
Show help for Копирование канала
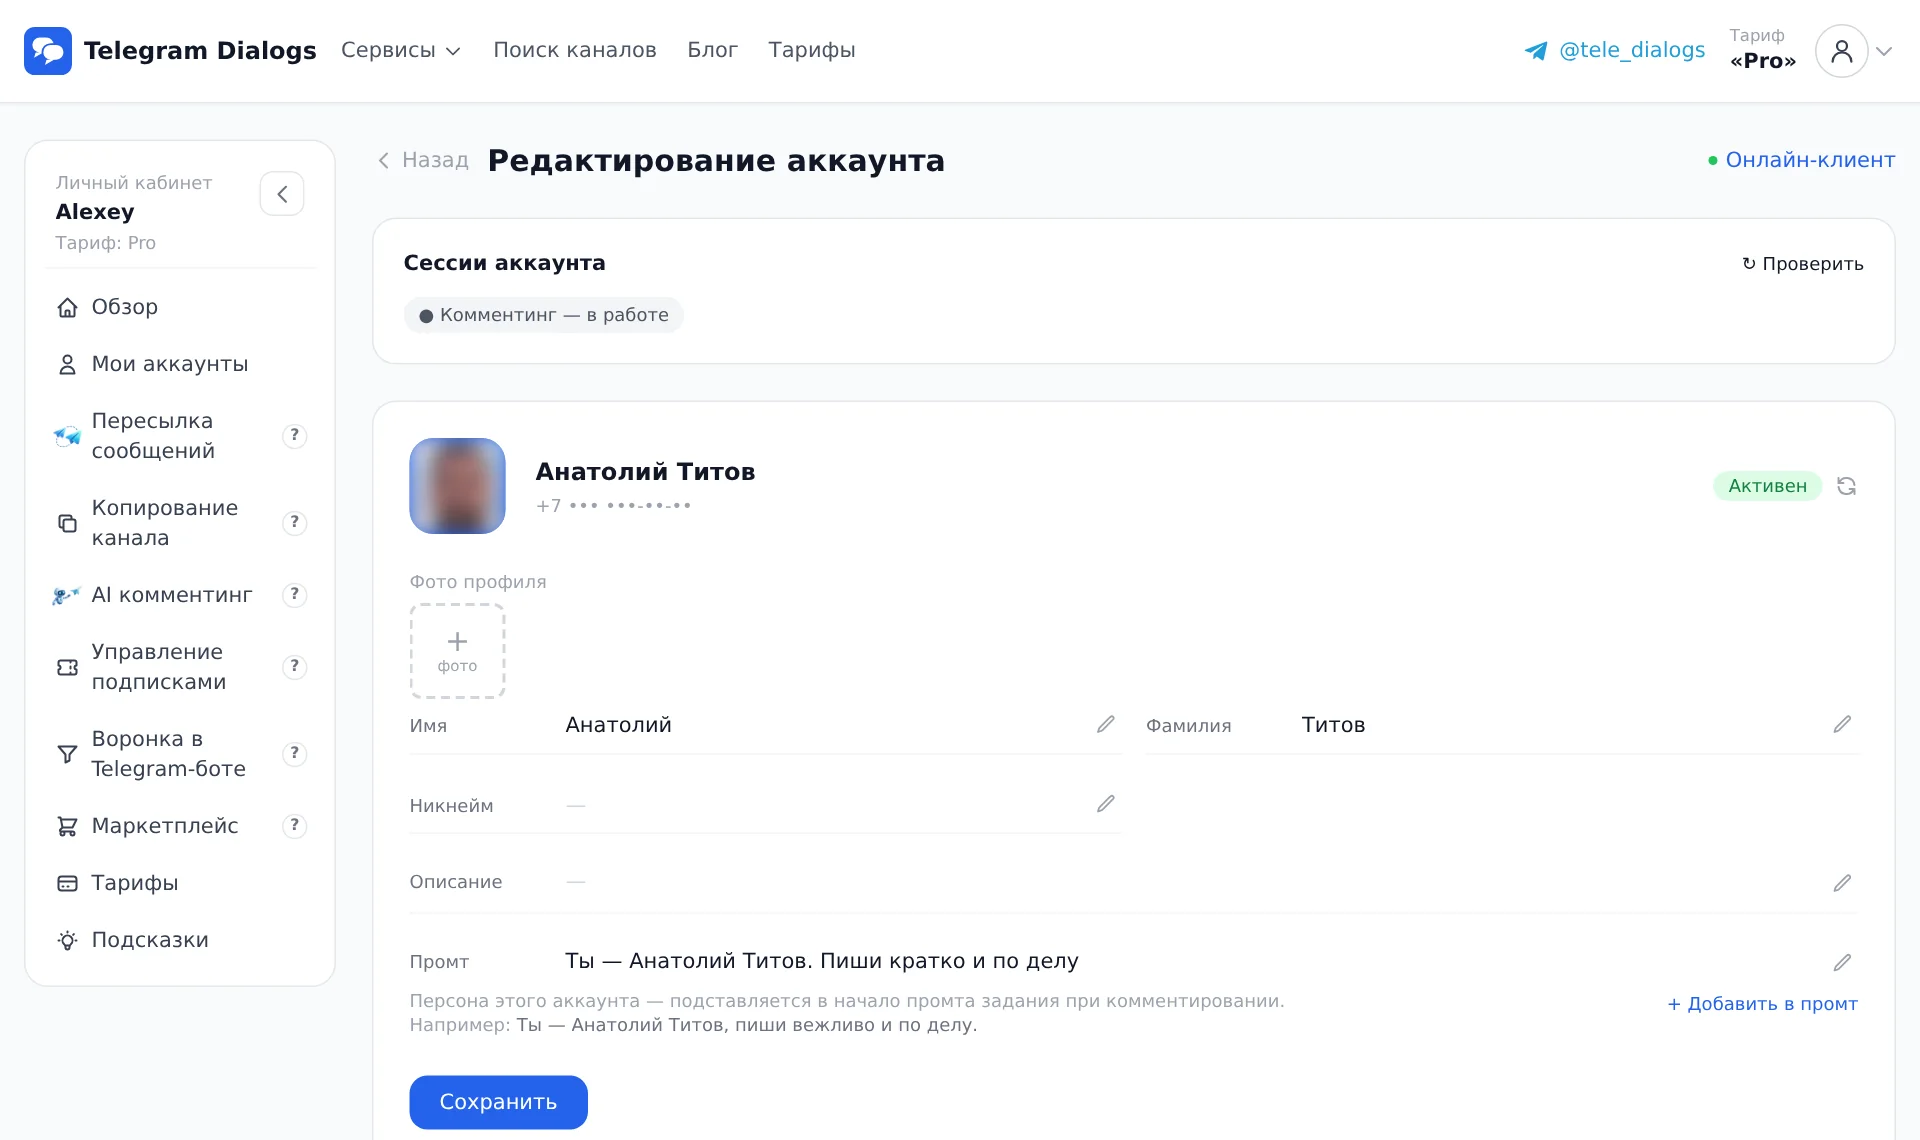click(x=294, y=523)
